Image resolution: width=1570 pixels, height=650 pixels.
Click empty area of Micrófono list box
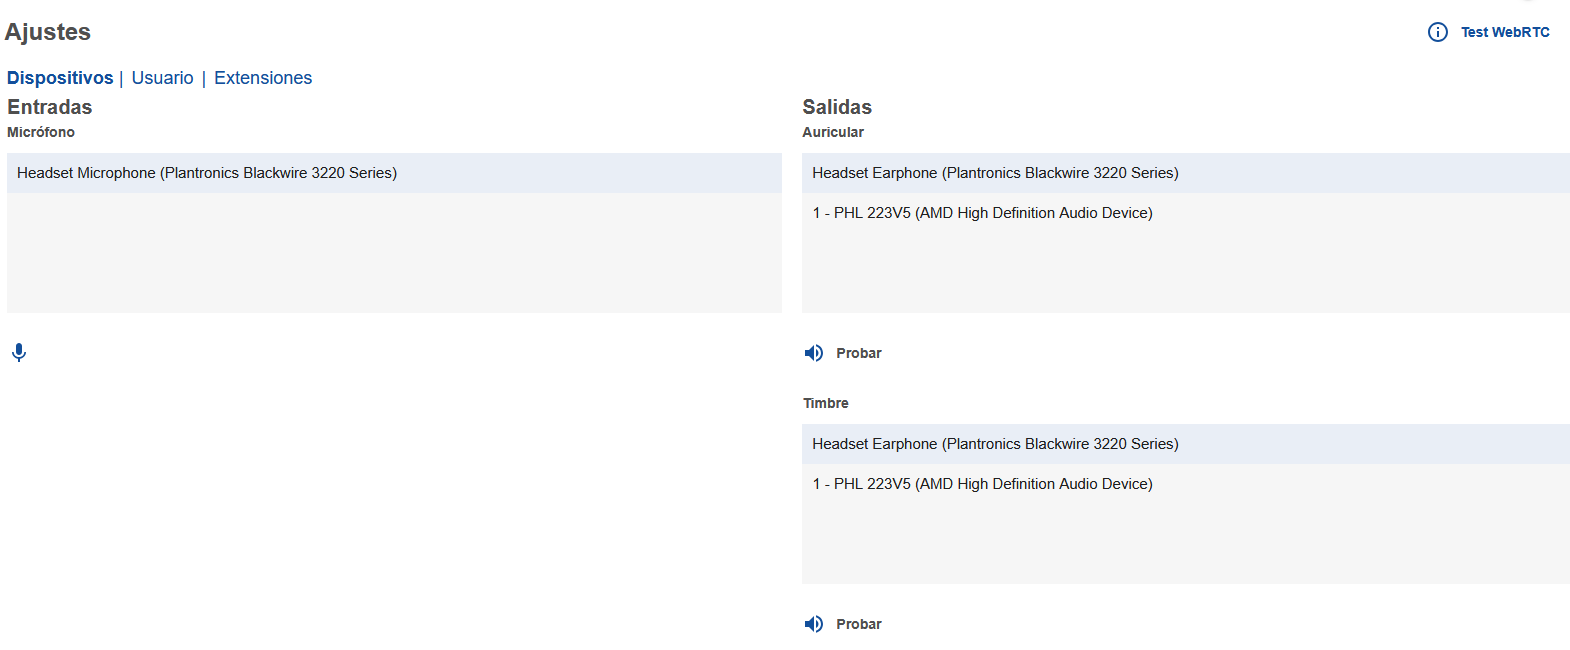[394, 260]
